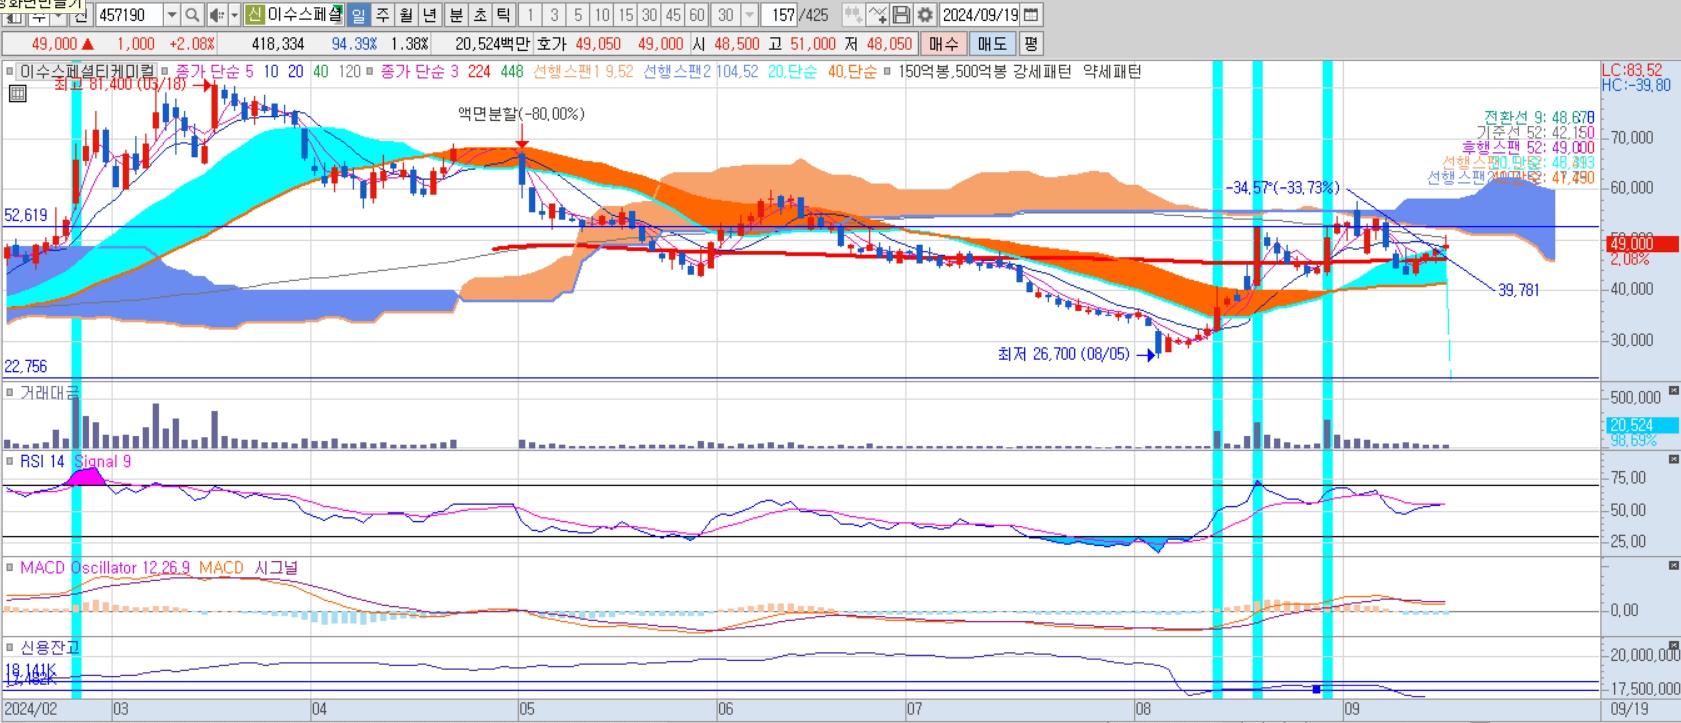Click the 선행스팬1 9,52 legend text
Image resolution: width=1681 pixels, height=723 pixels.
[583, 72]
